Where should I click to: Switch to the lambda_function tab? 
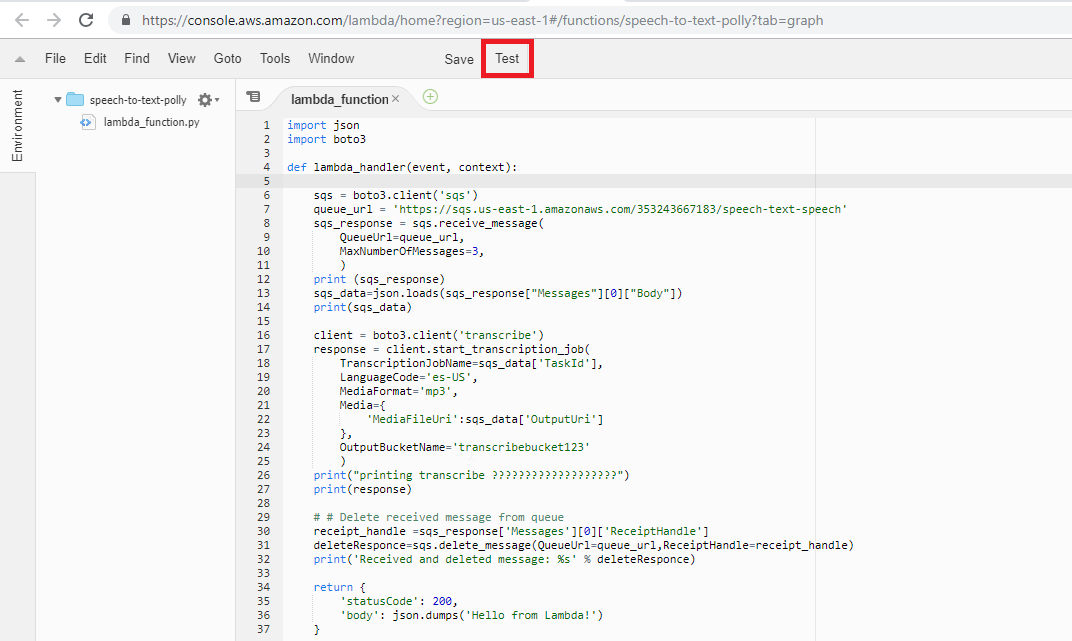coord(340,99)
